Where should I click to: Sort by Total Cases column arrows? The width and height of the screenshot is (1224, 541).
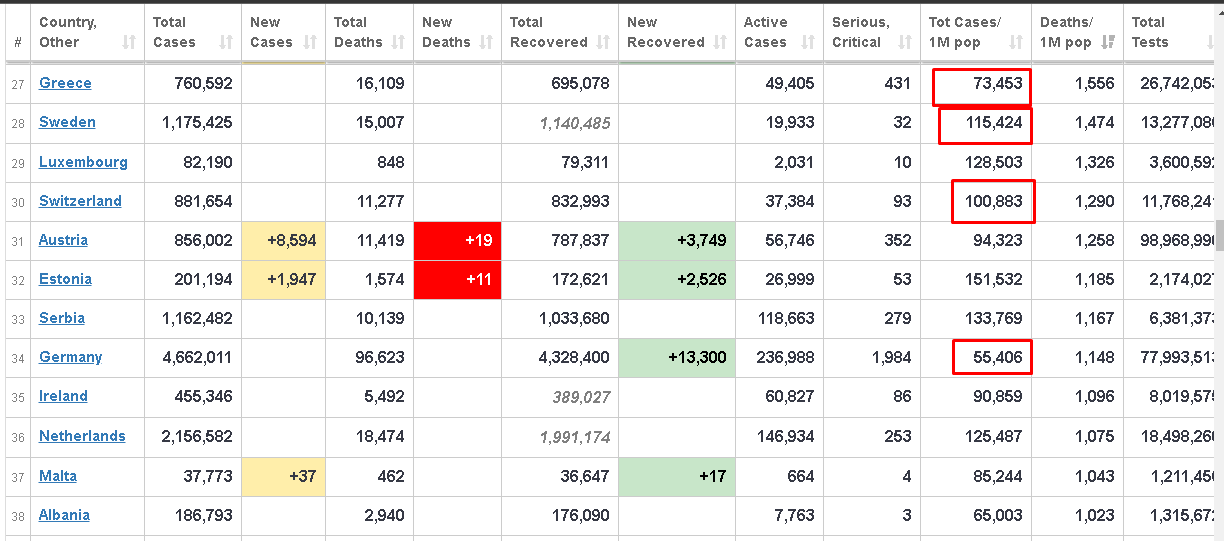point(226,42)
